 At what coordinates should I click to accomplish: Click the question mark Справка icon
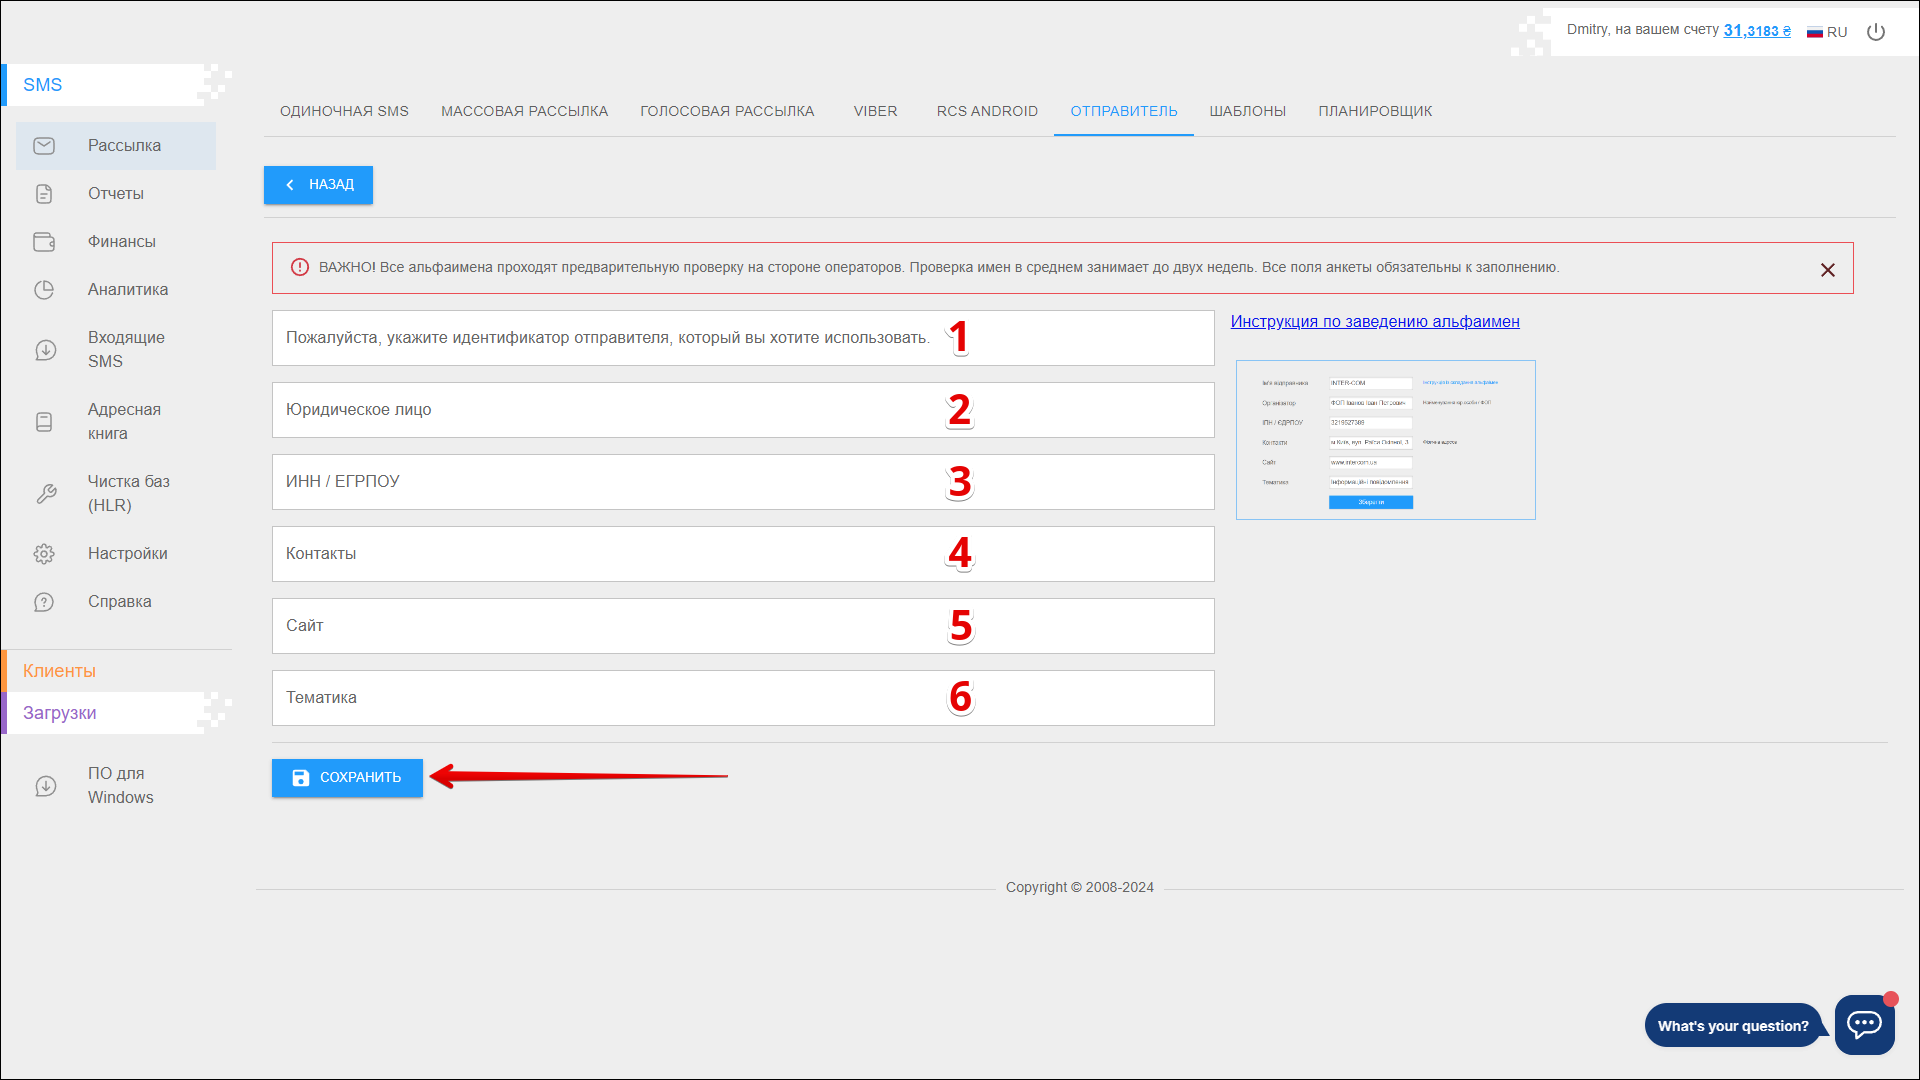(x=44, y=602)
